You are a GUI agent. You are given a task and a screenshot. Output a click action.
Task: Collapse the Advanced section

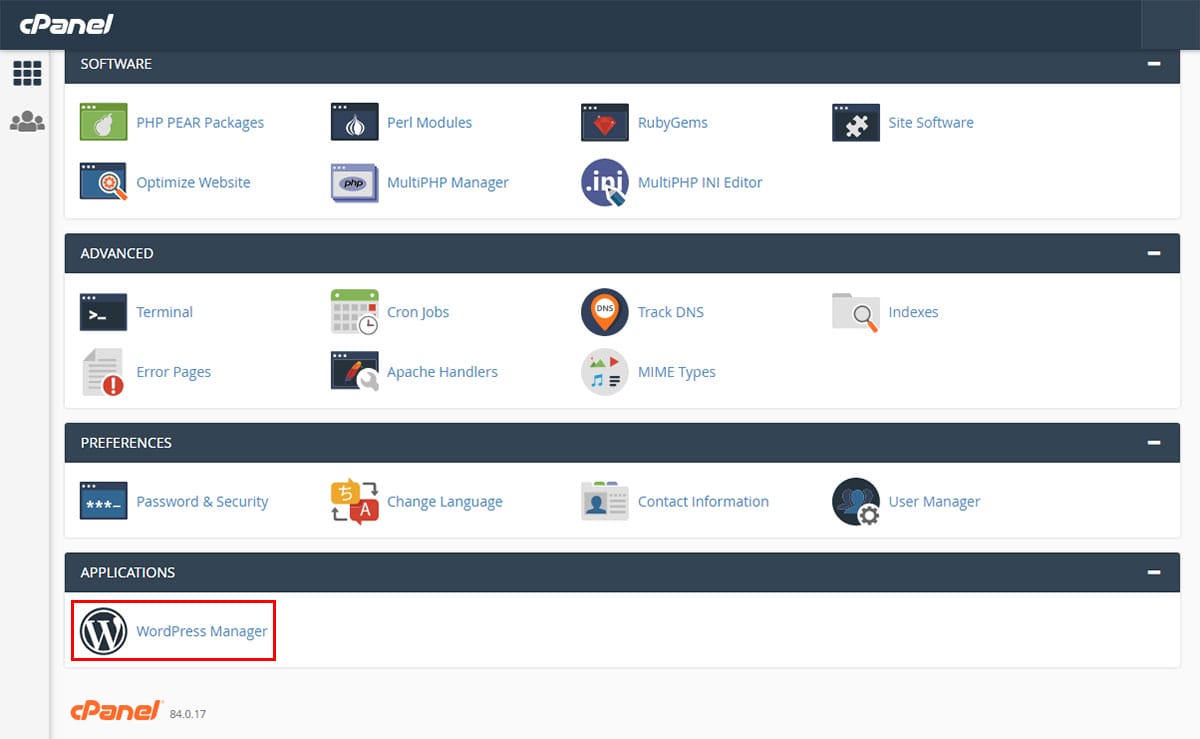(x=1154, y=254)
